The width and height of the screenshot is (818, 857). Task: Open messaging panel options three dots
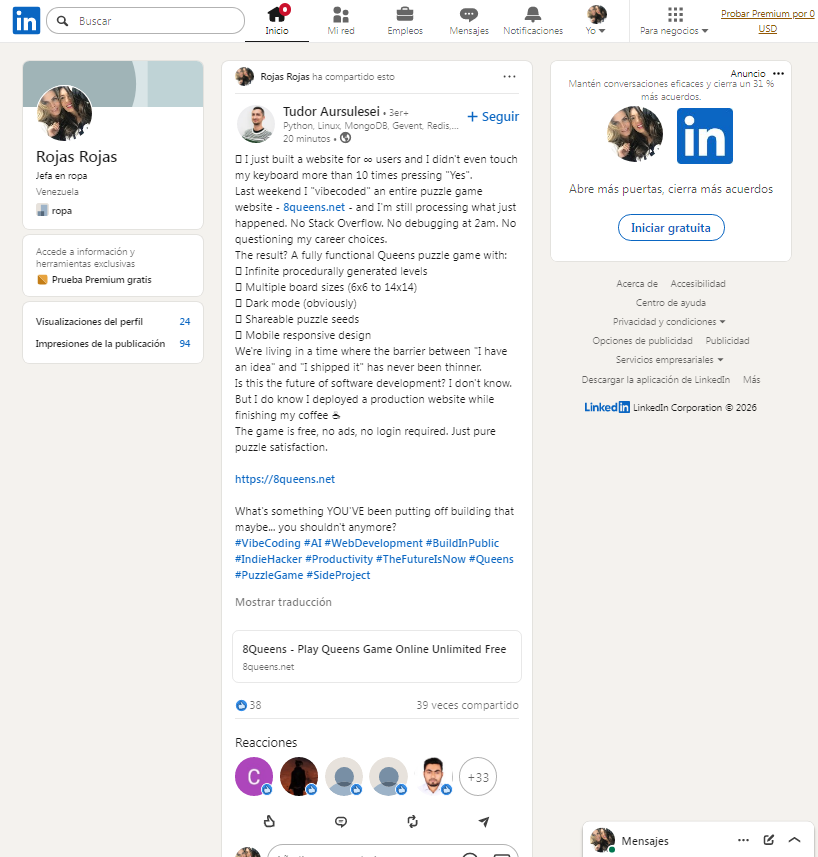(x=743, y=840)
